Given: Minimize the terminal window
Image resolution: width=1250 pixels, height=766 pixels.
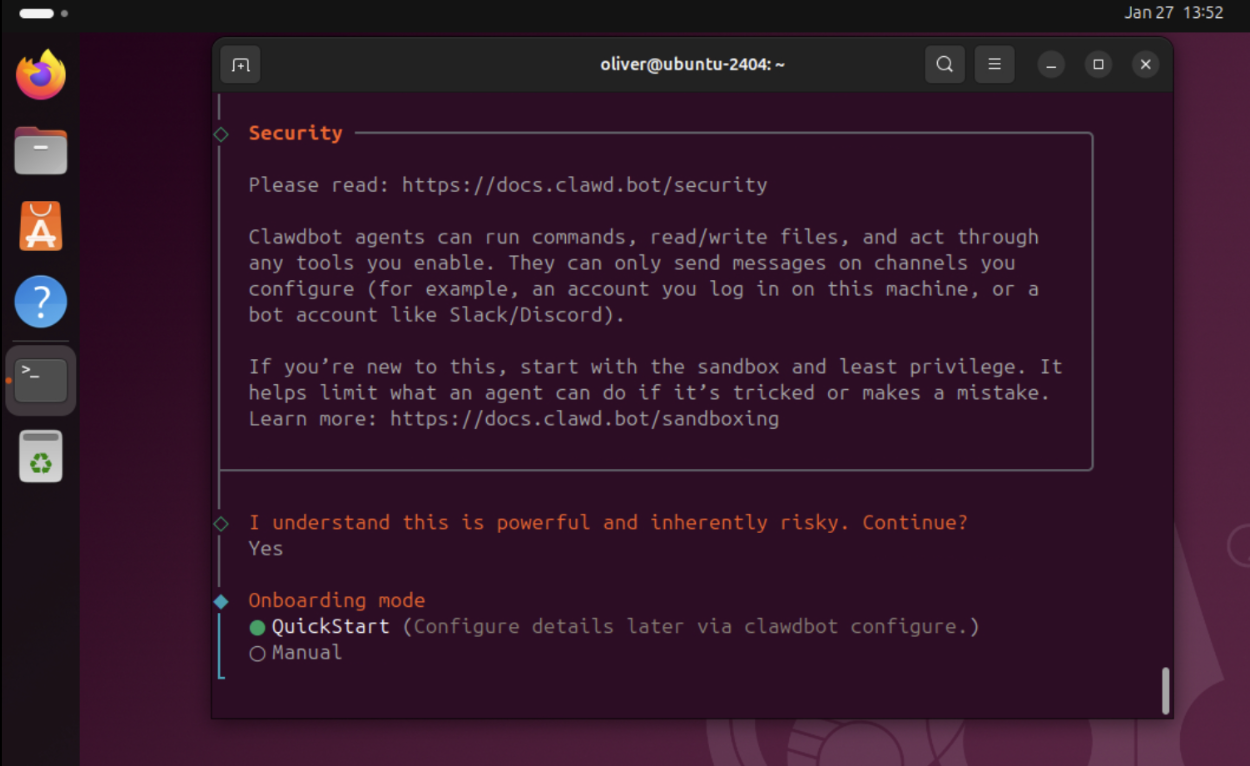Looking at the screenshot, I should 1050,65.
